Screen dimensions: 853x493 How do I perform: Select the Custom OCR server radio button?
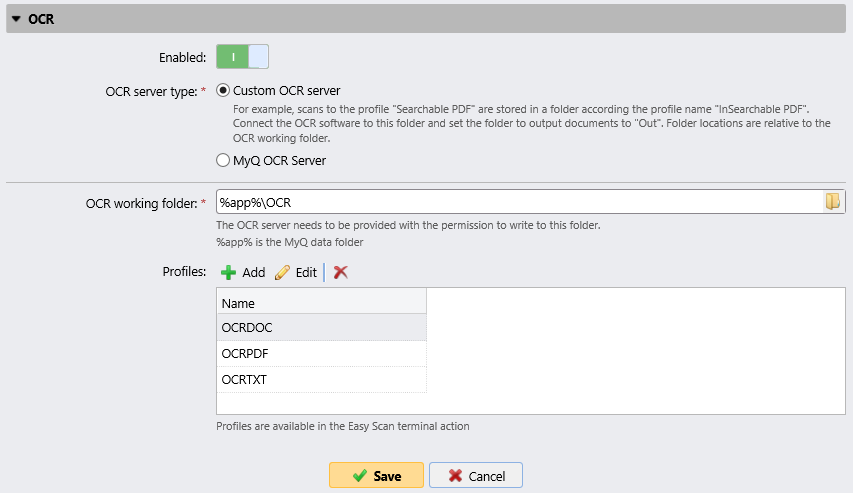click(x=223, y=91)
